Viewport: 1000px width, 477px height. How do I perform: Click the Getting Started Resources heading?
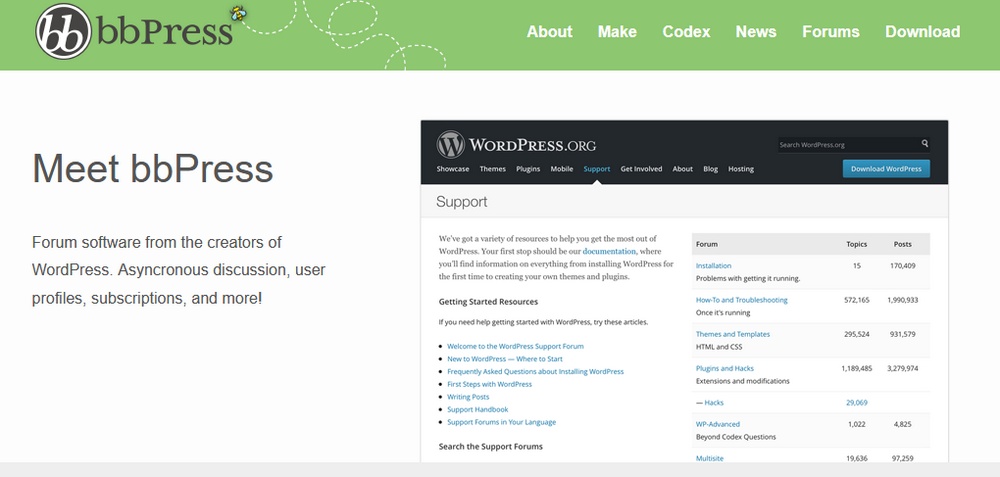488,302
